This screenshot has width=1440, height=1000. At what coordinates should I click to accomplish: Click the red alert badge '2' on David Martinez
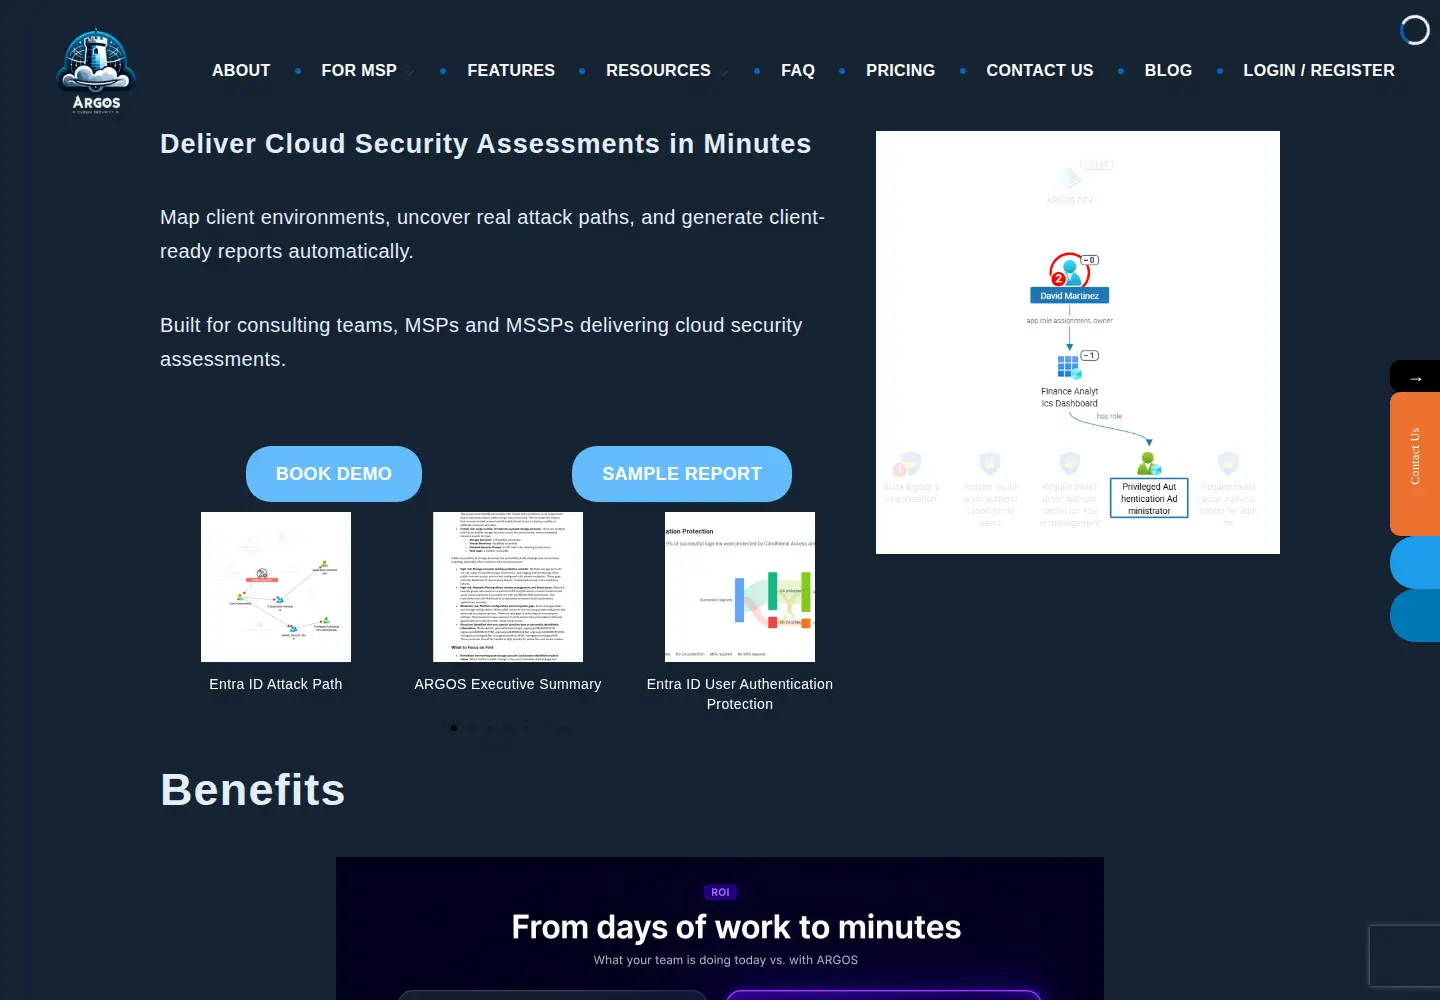pos(1058,280)
